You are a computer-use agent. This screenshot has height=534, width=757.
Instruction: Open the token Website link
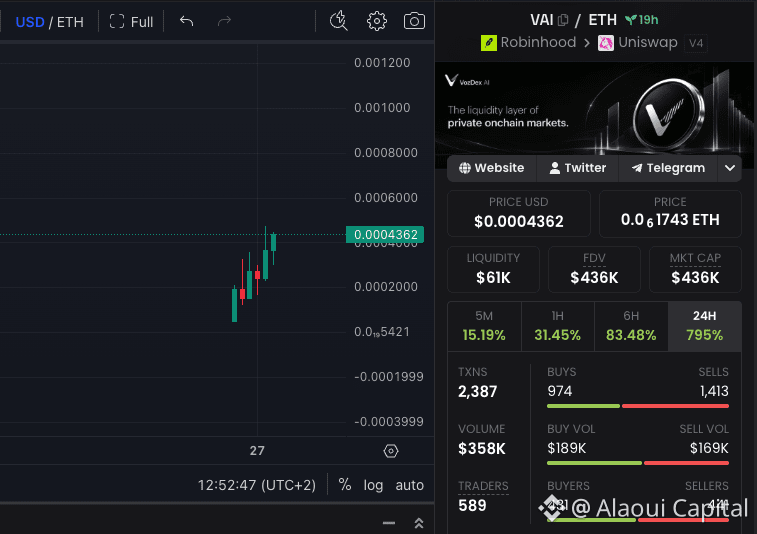click(x=491, y=168)
